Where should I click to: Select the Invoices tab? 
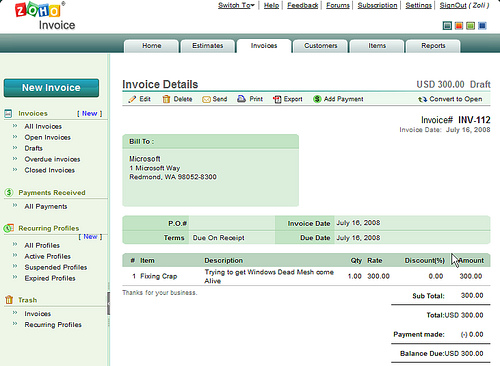[264, 46]
